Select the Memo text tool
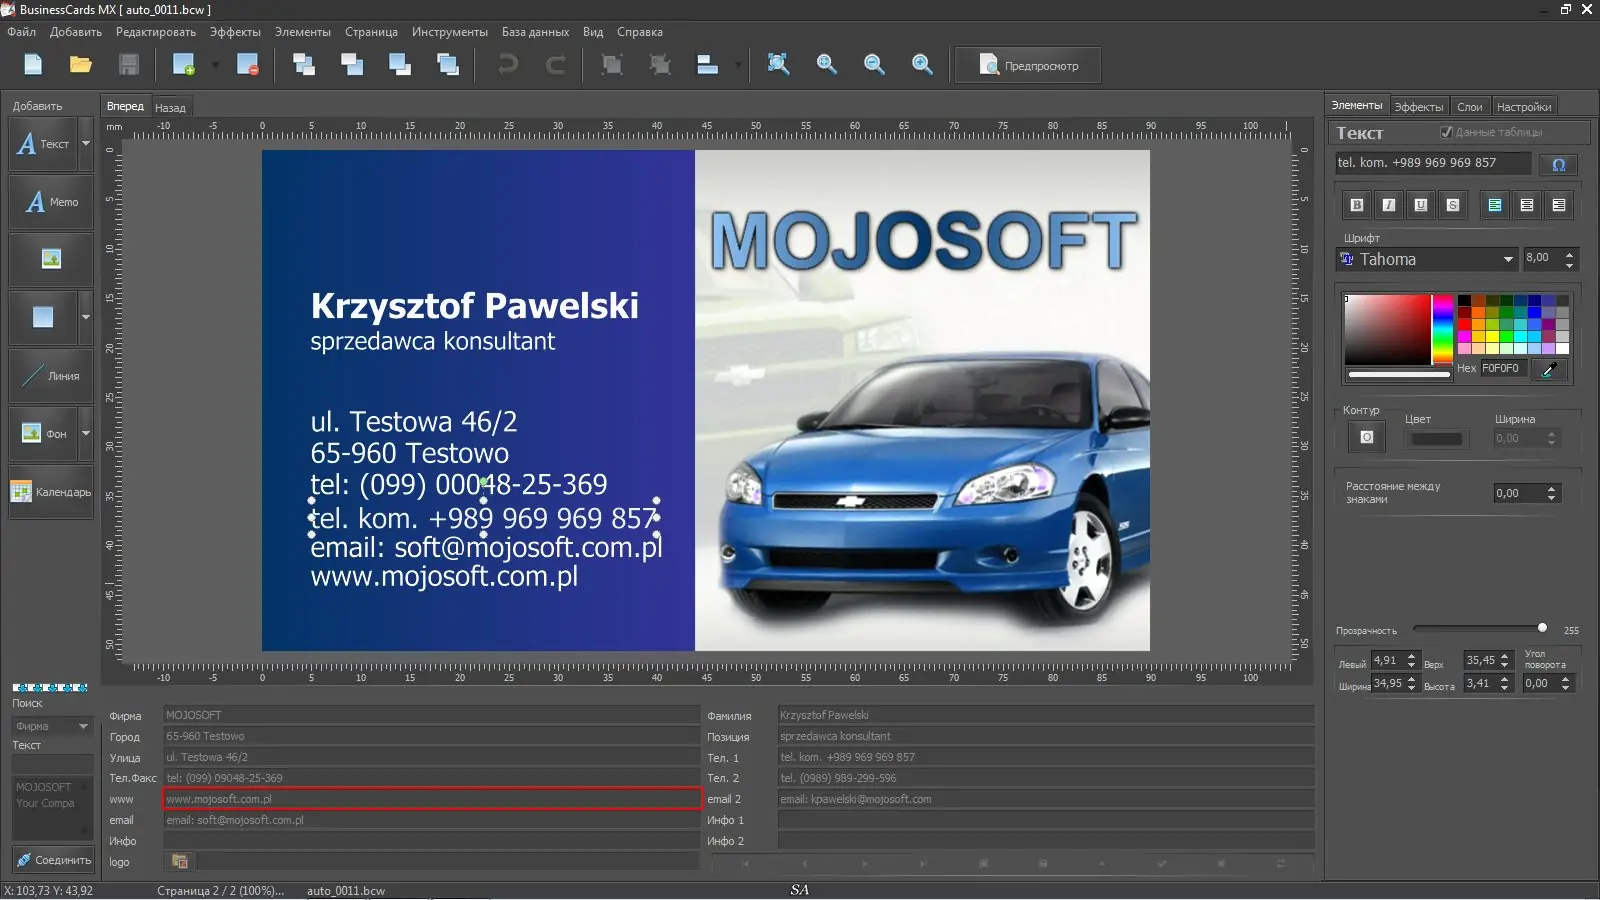1600x900 pixels. [x=51, y=202]
